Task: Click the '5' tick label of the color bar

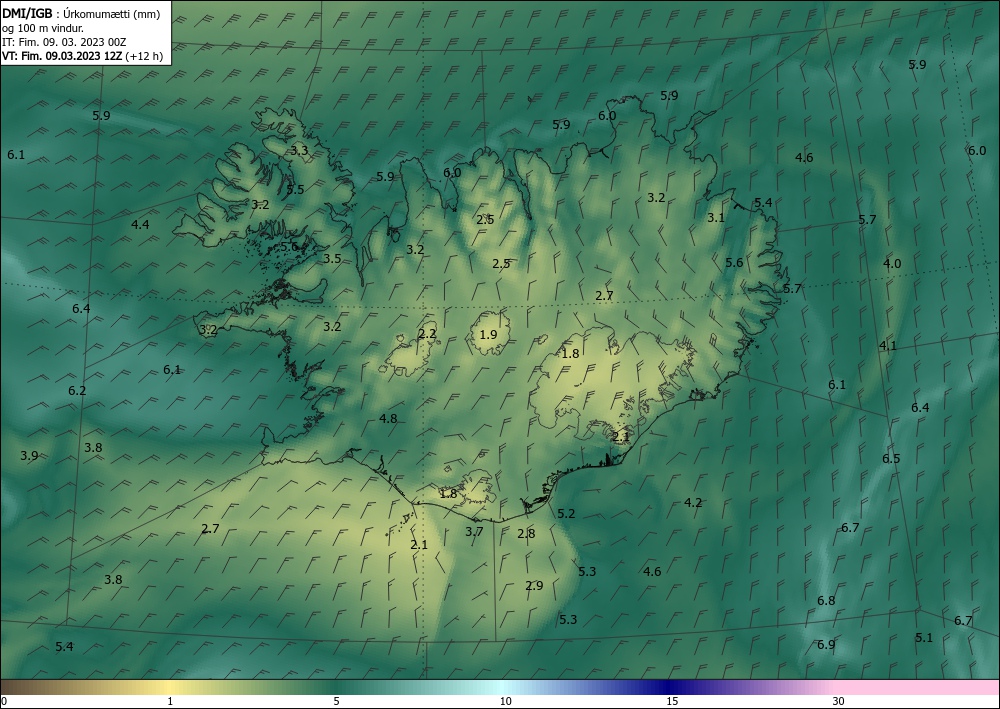Action: 336,701
